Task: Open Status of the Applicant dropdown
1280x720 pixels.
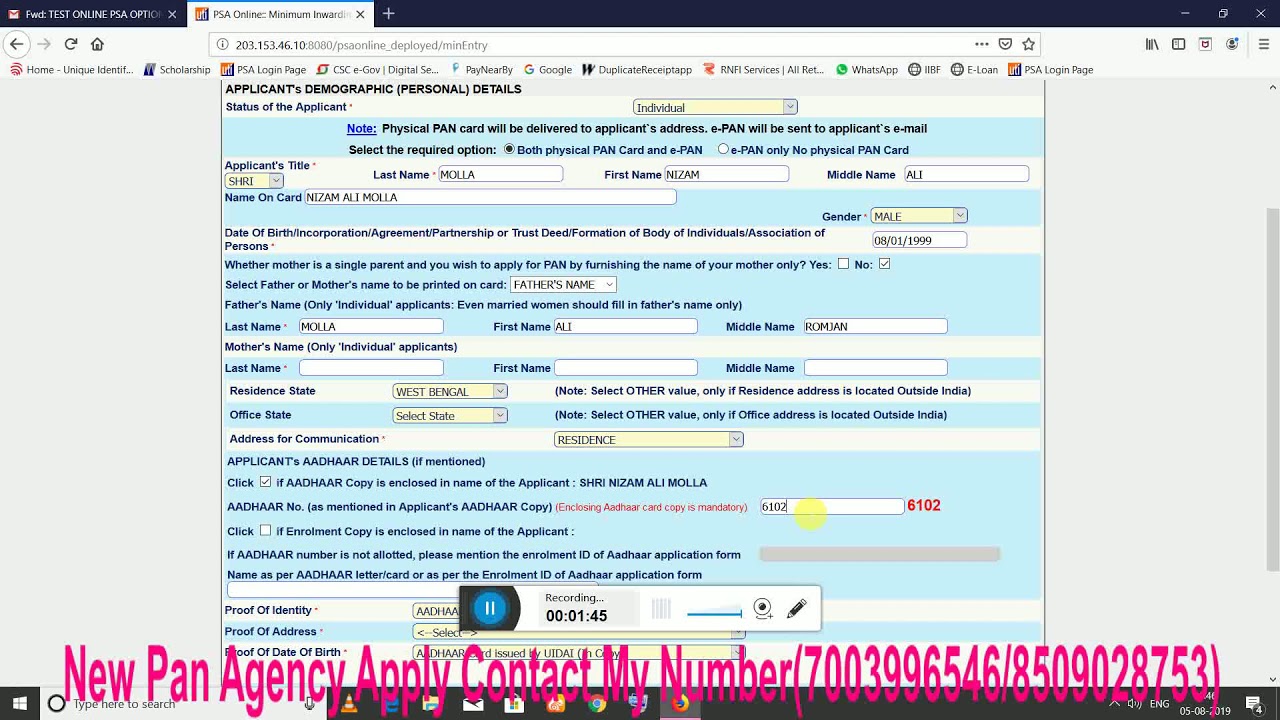Action: click(715, 107)
